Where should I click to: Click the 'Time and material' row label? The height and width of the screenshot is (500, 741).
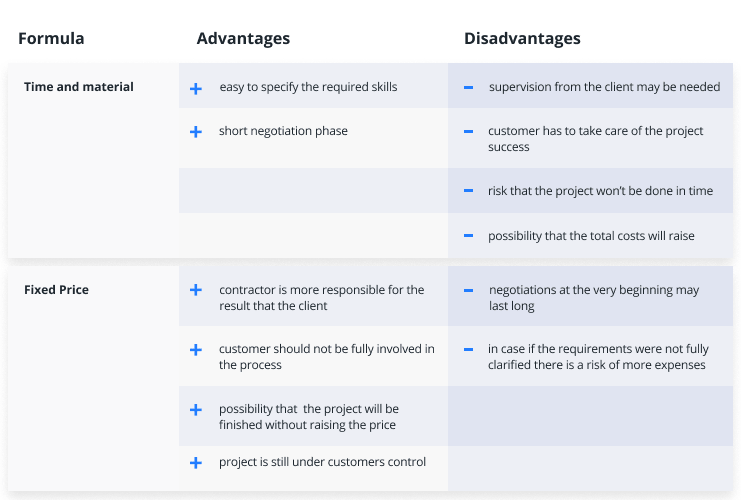tap(79, 87)
